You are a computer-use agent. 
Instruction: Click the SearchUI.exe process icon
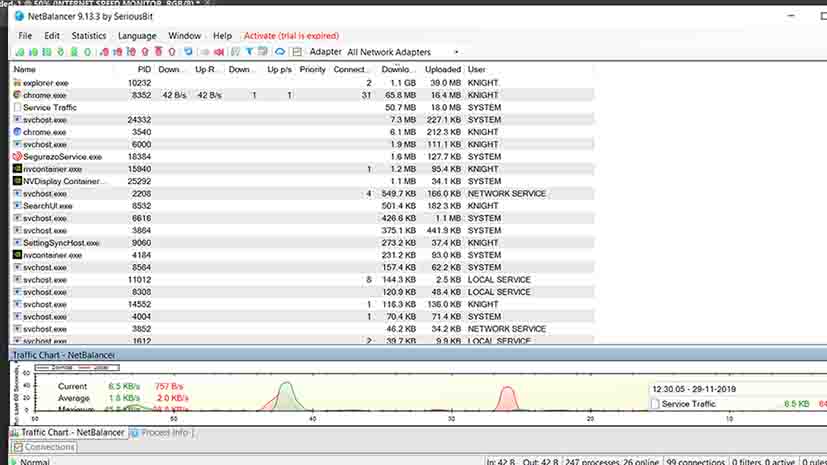tap(17, 206)
